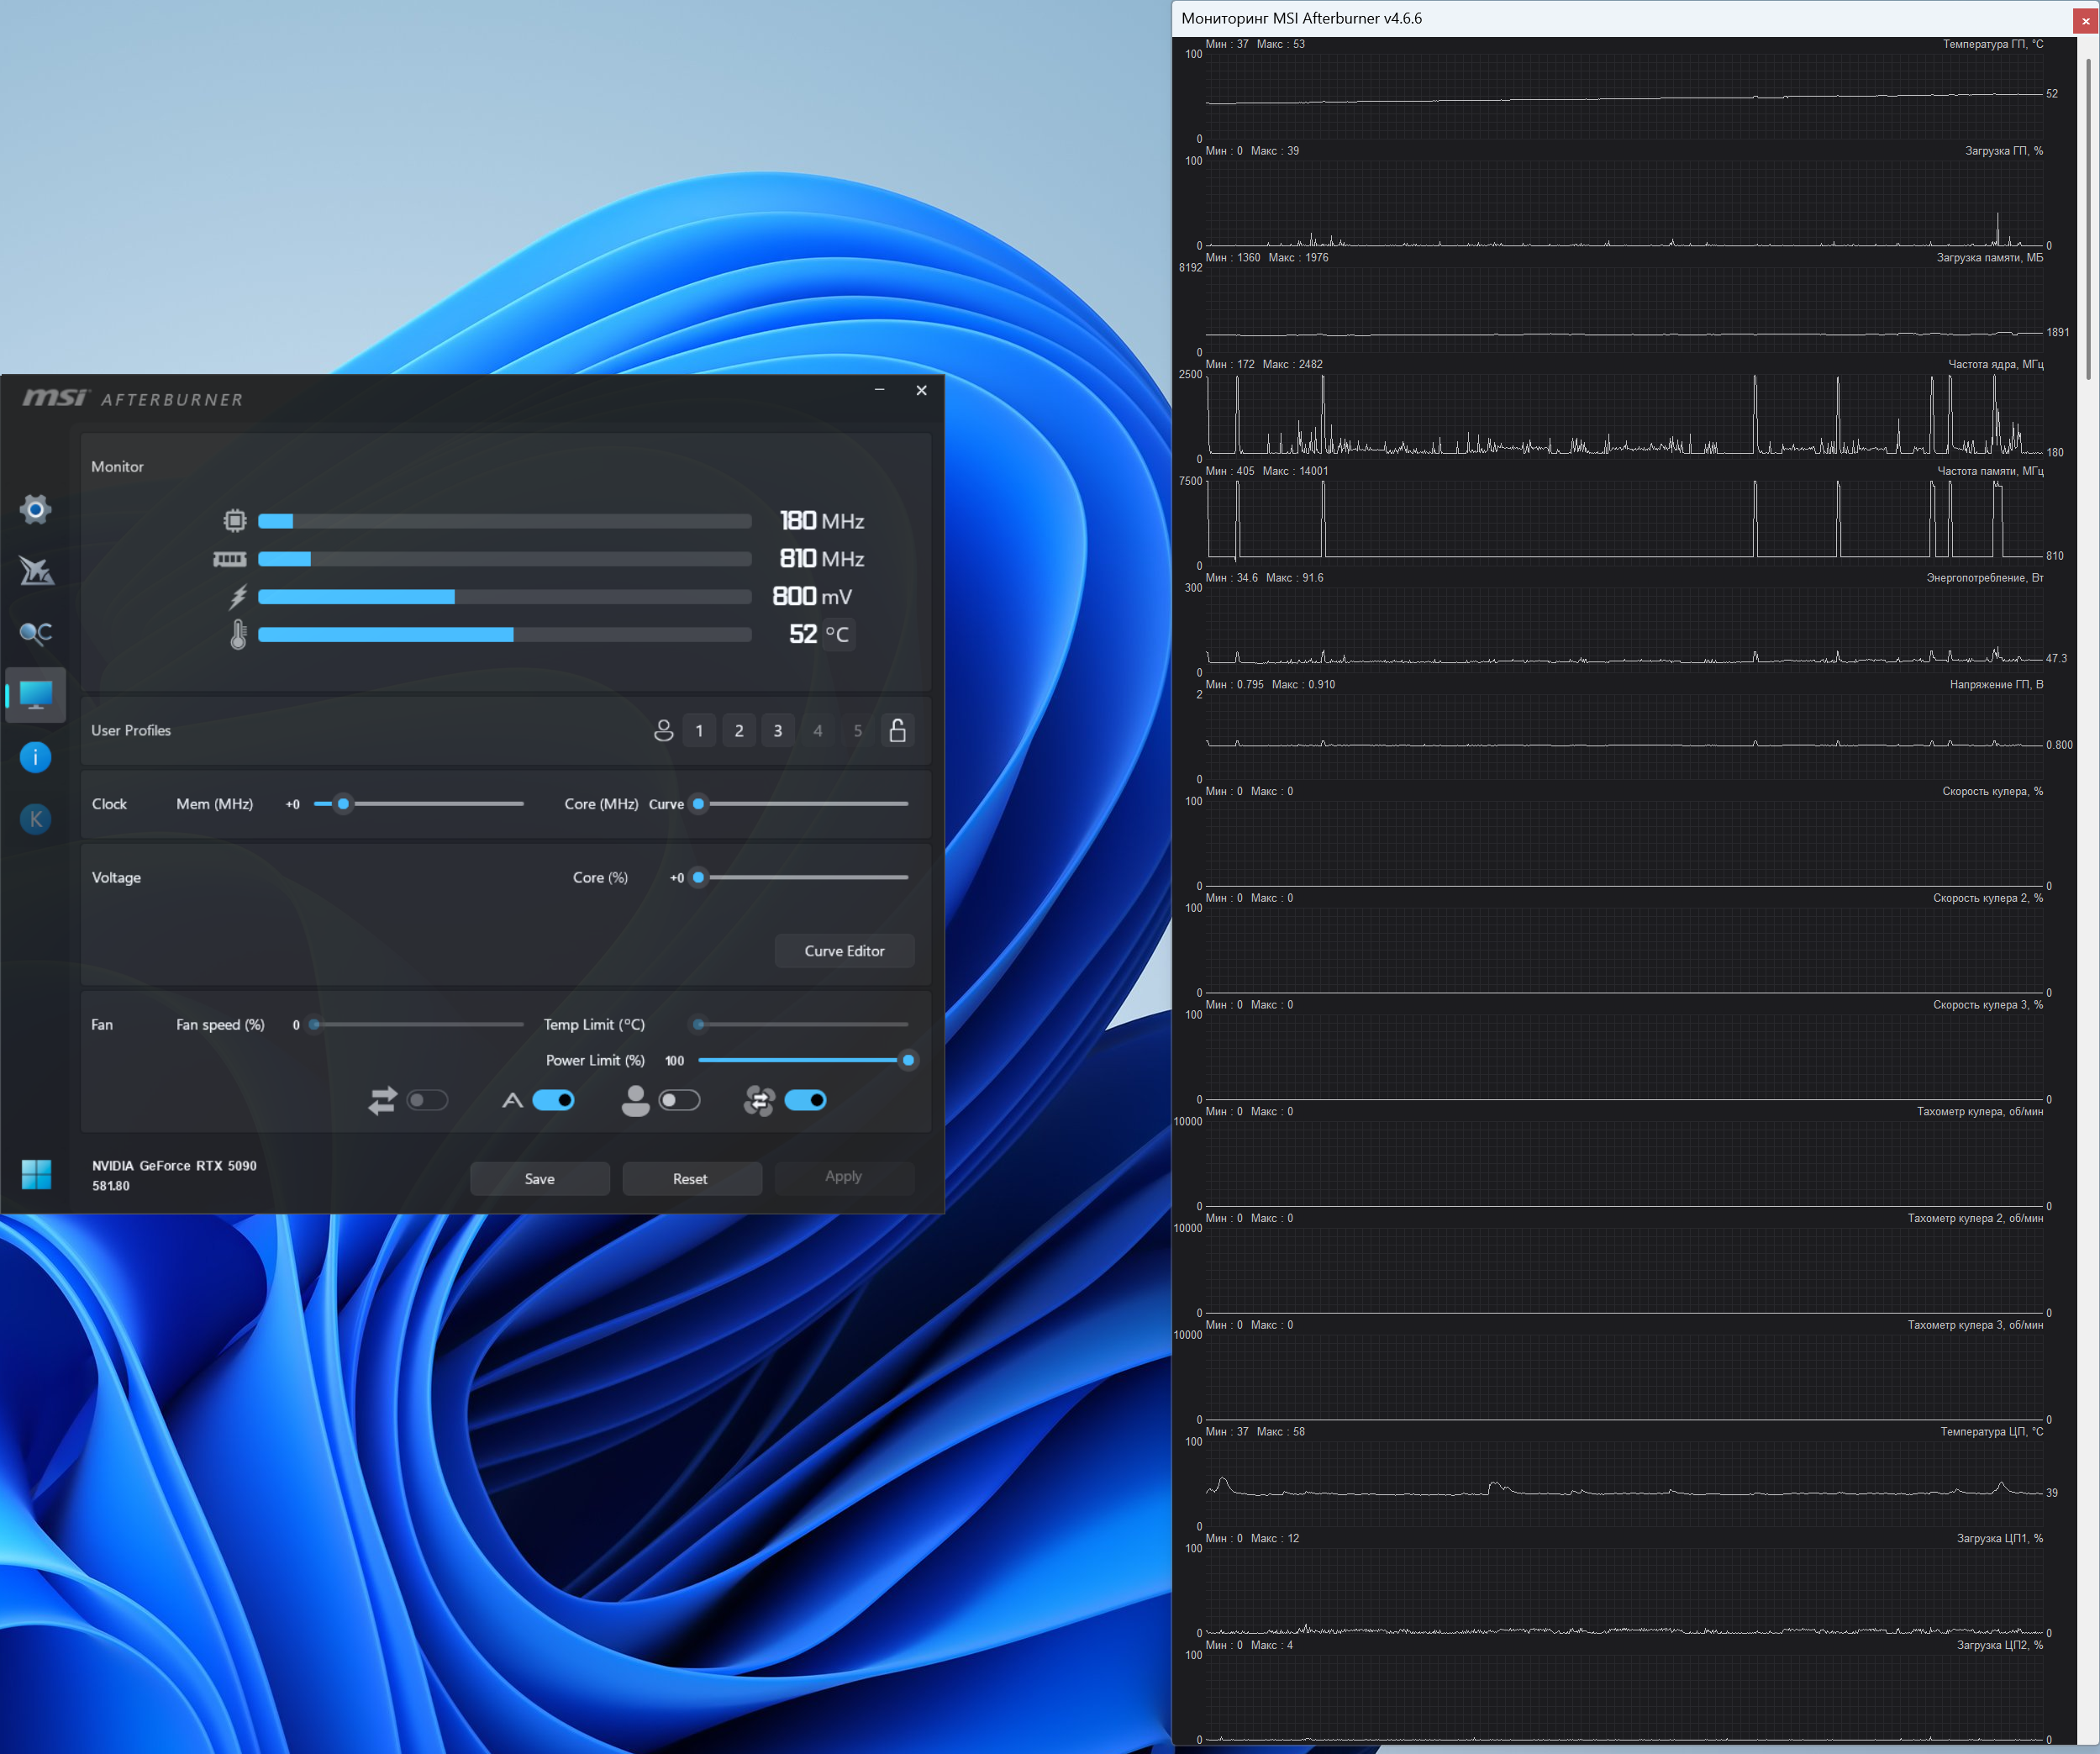Click the Windows logo startup icon

coord(36,1175)
